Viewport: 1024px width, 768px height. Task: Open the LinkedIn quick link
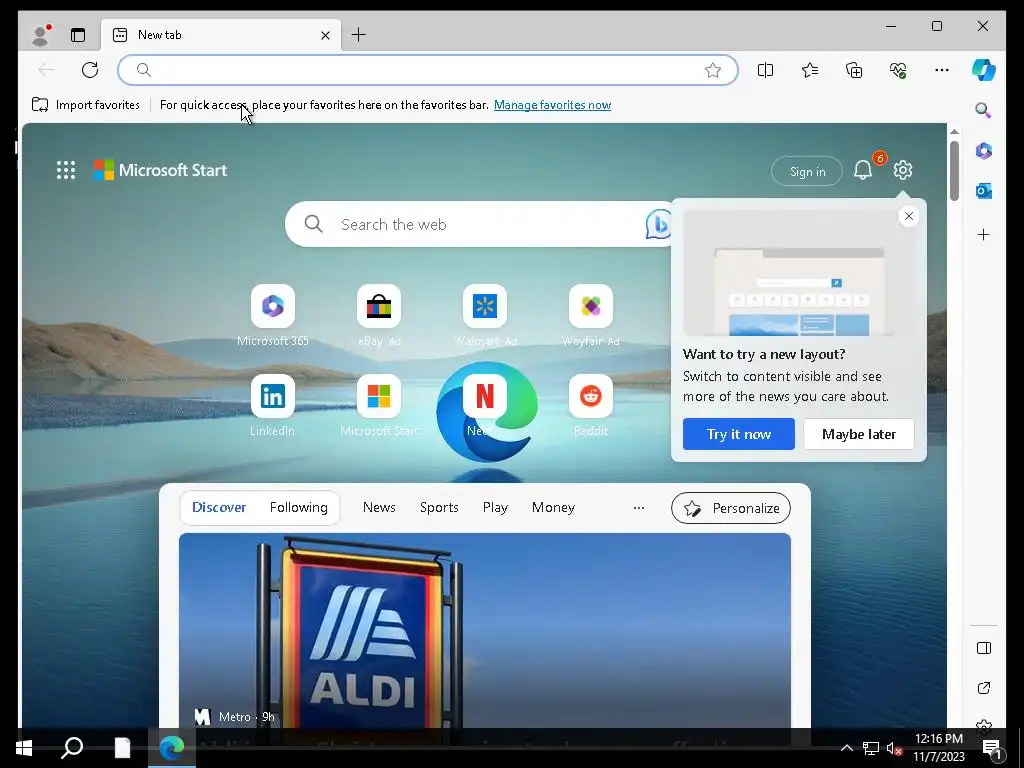[x=273, y=396]
